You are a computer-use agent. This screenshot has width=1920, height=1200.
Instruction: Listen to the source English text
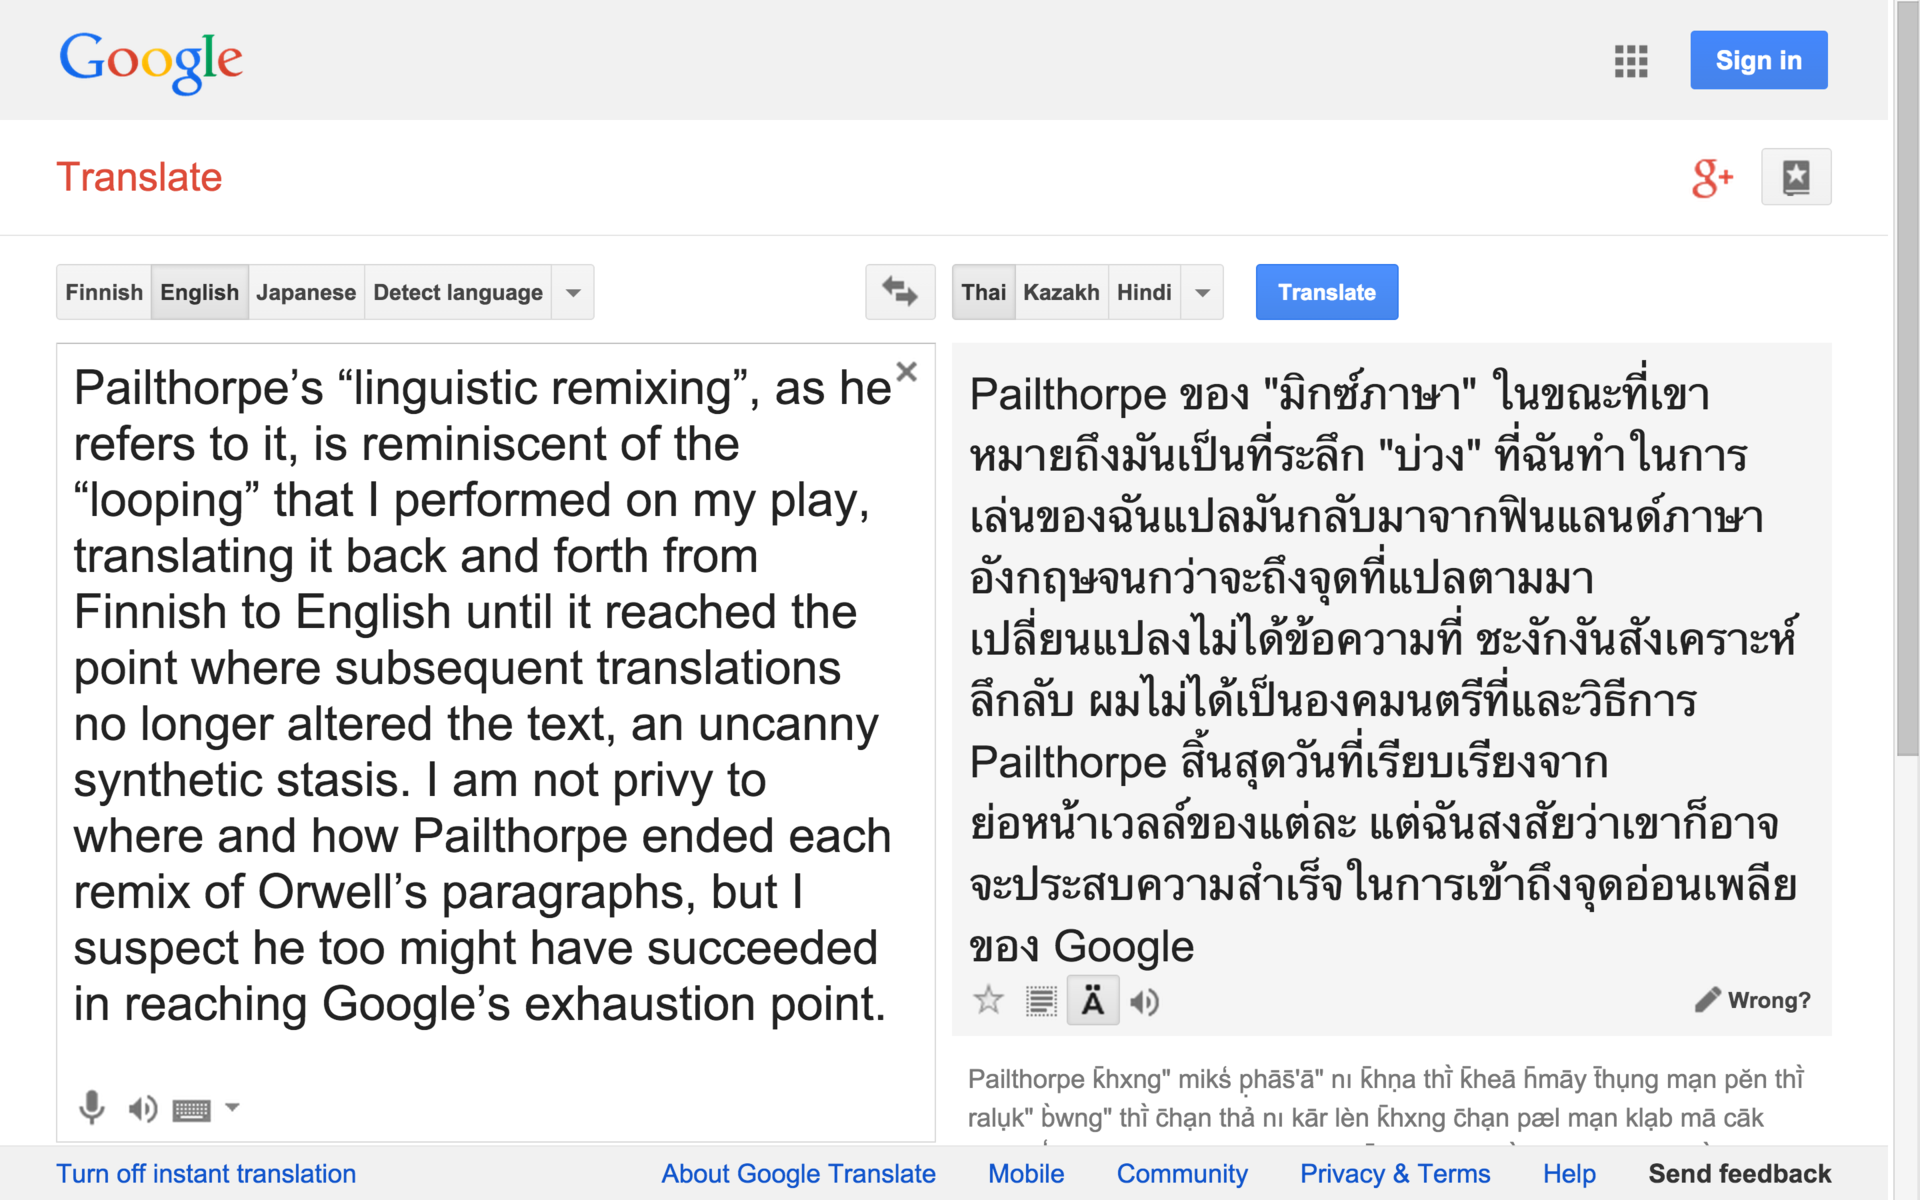(142, 1108)
